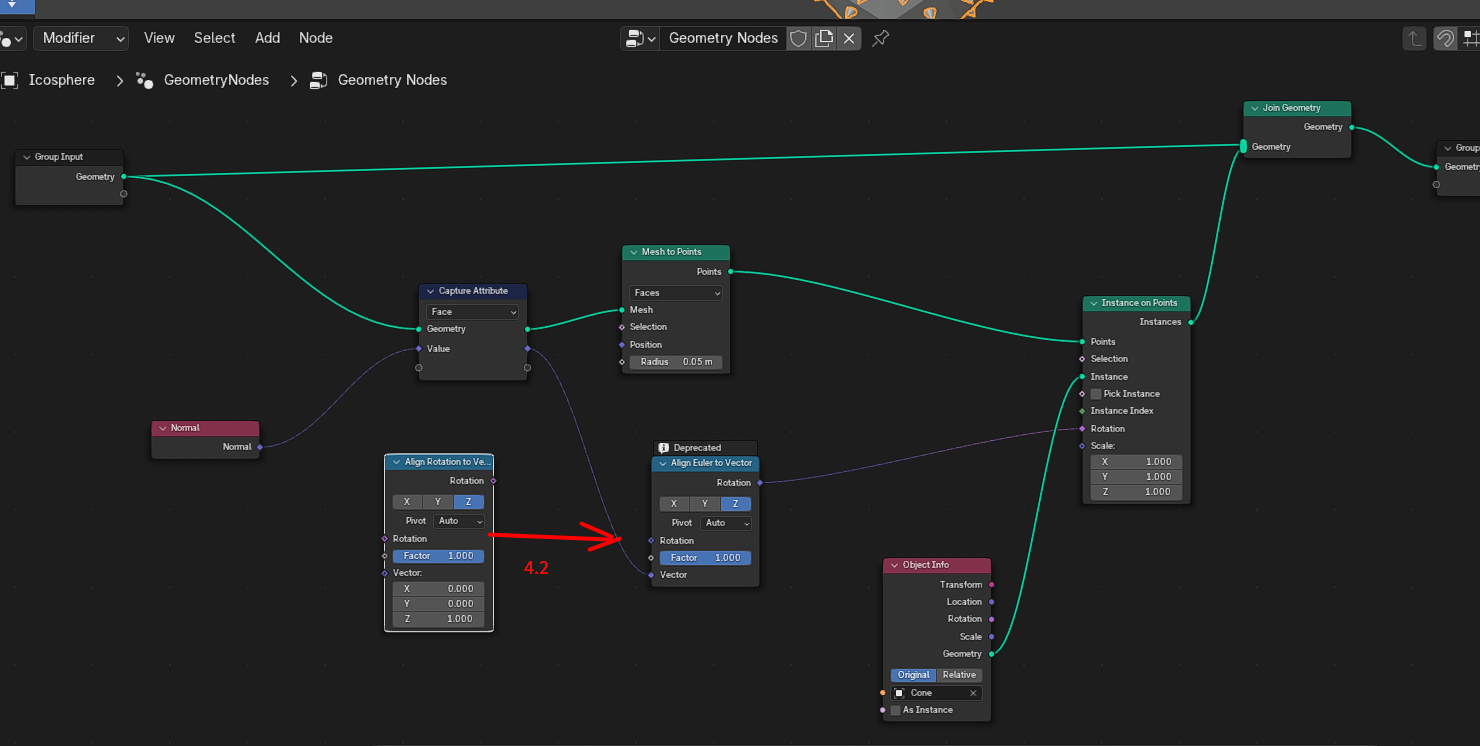1480x746 pixels.
Task: Unlink the Geometry Nodes data-block
Action: click(849, 38)
